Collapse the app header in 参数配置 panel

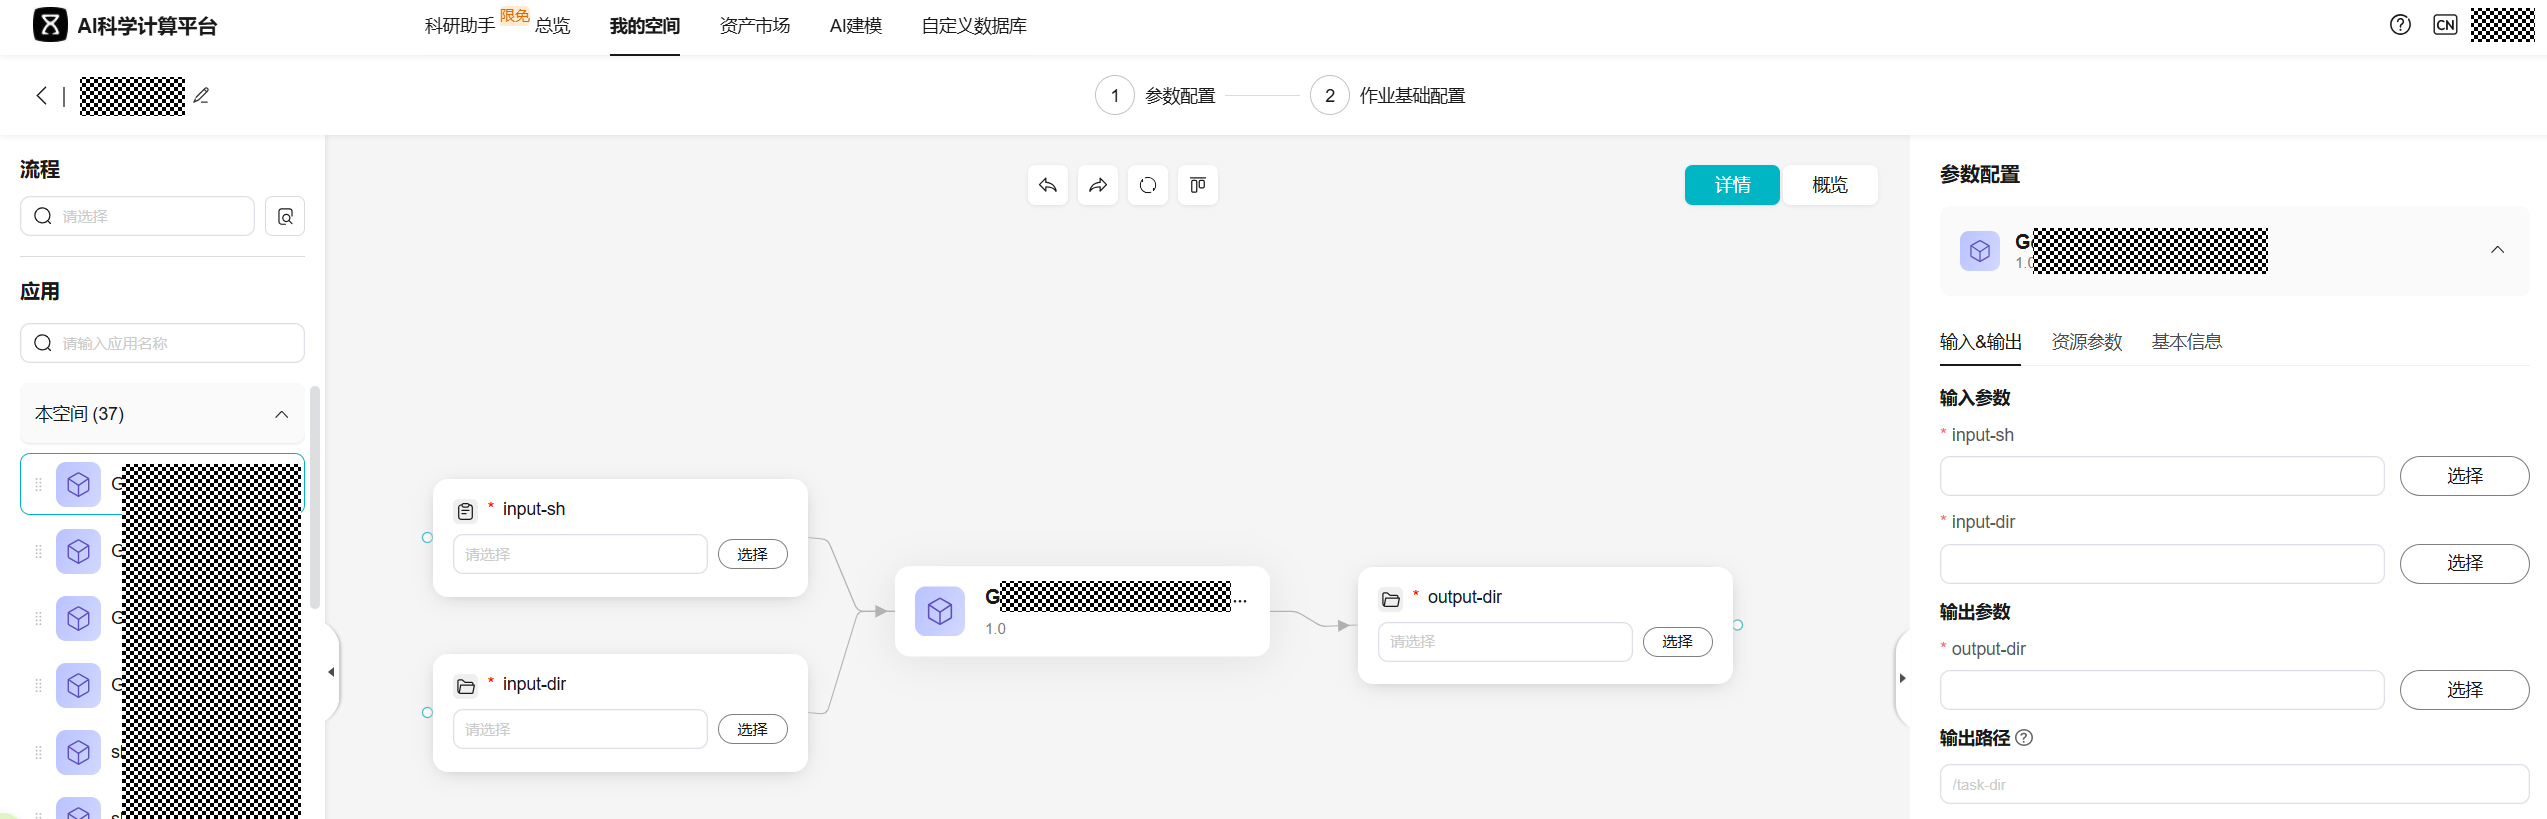click(2497, 250)
